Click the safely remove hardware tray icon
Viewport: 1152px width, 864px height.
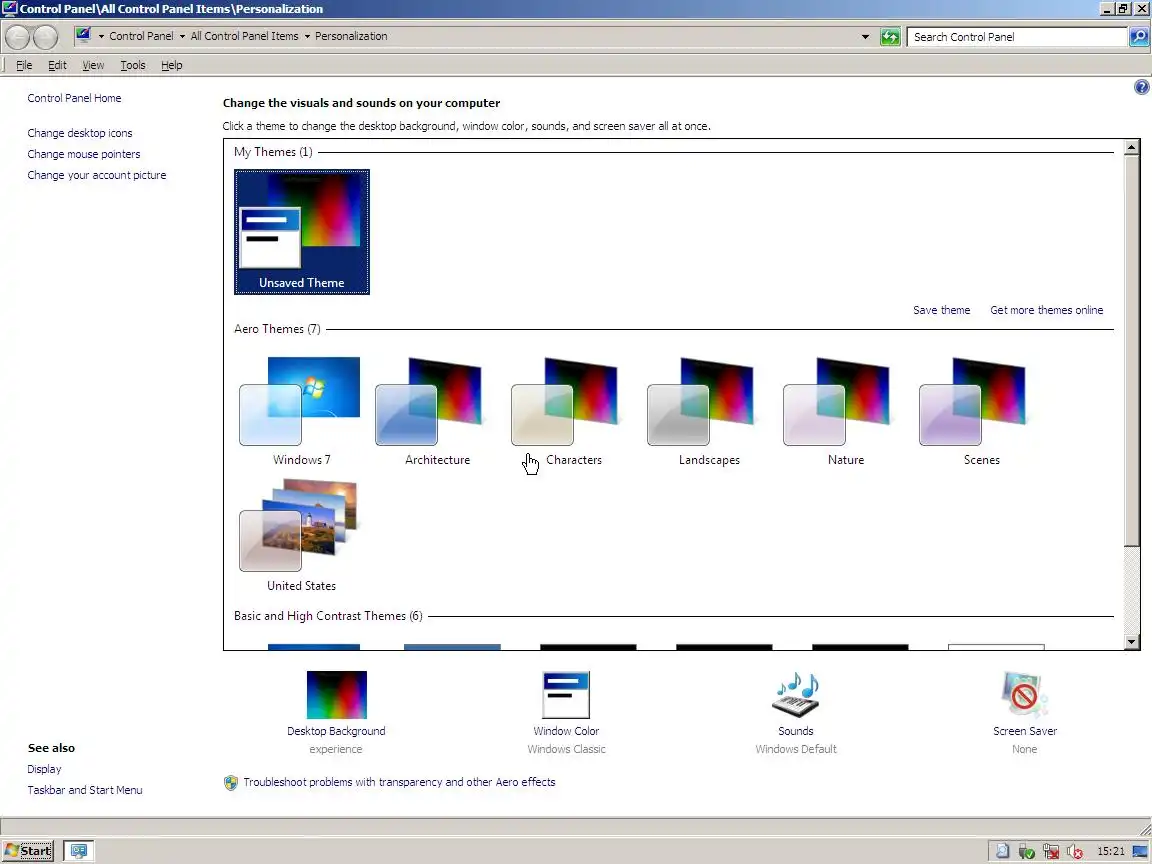(1026, 852)
